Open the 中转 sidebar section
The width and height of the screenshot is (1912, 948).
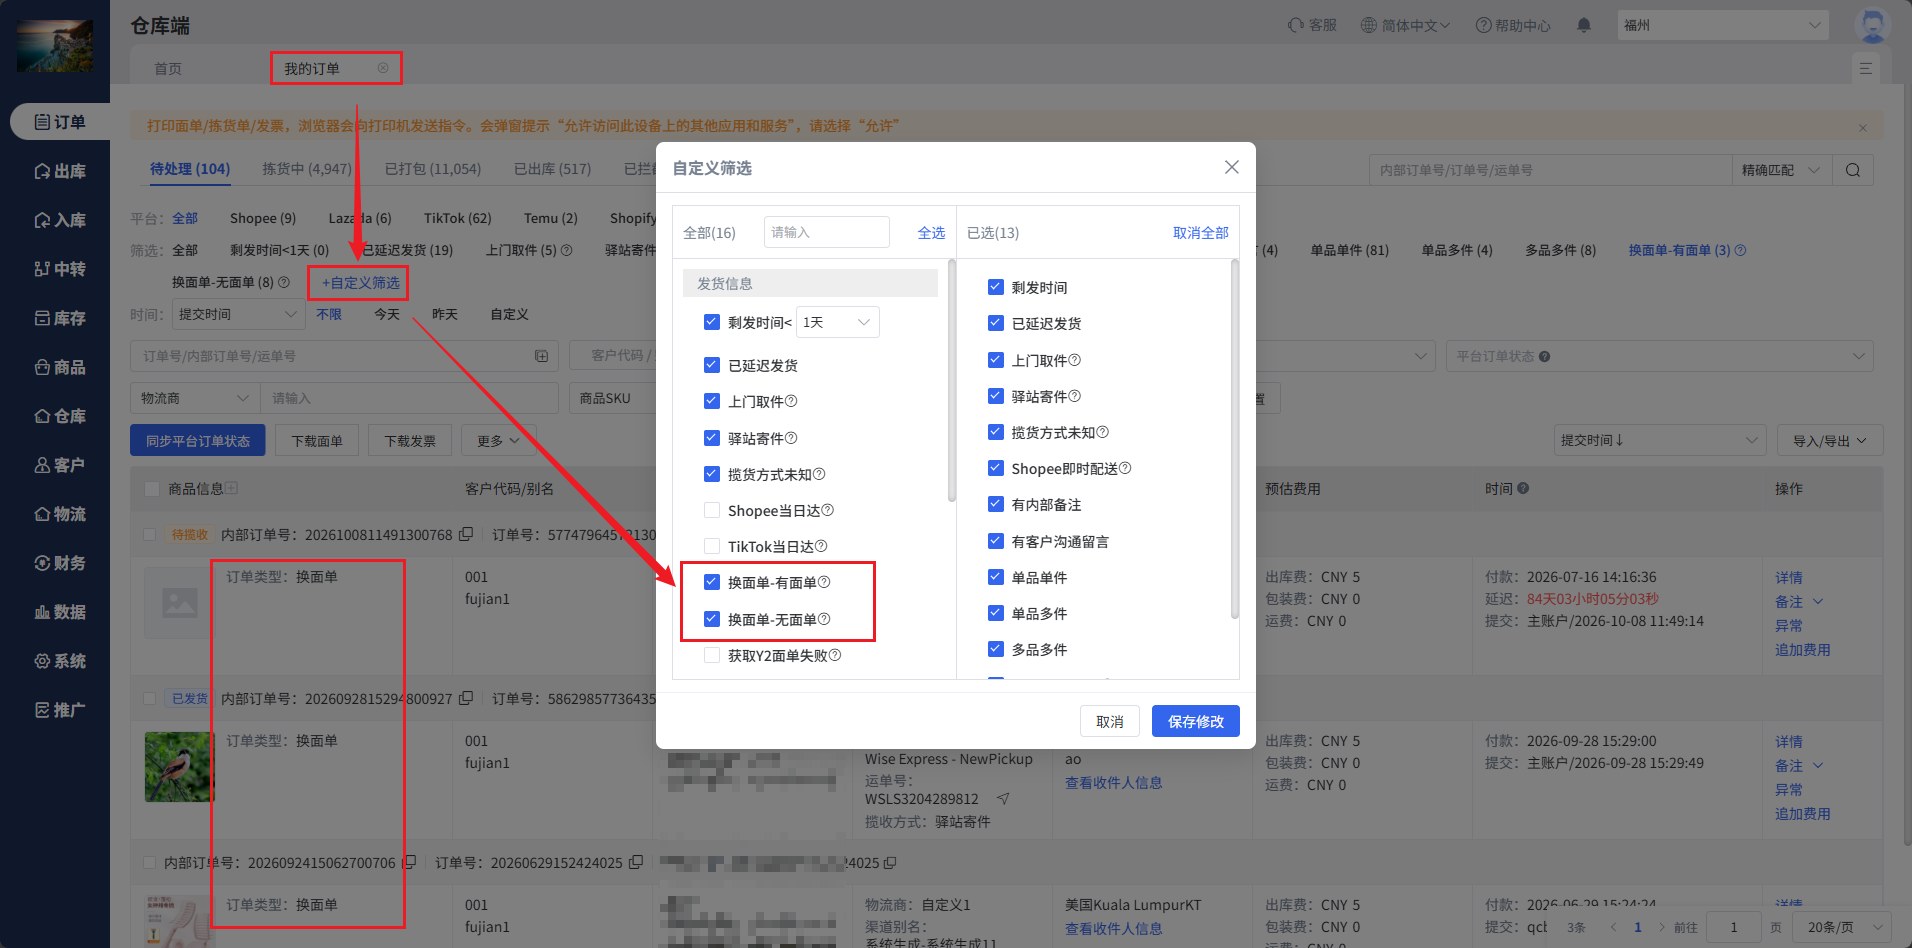point(59,269)
